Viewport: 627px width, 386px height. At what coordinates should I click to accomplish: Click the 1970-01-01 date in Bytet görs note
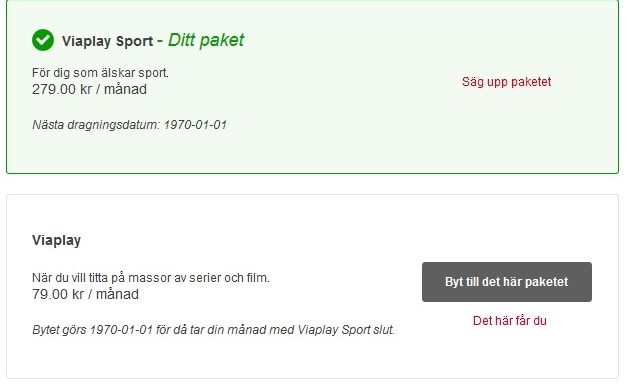(x=122, y=330)
